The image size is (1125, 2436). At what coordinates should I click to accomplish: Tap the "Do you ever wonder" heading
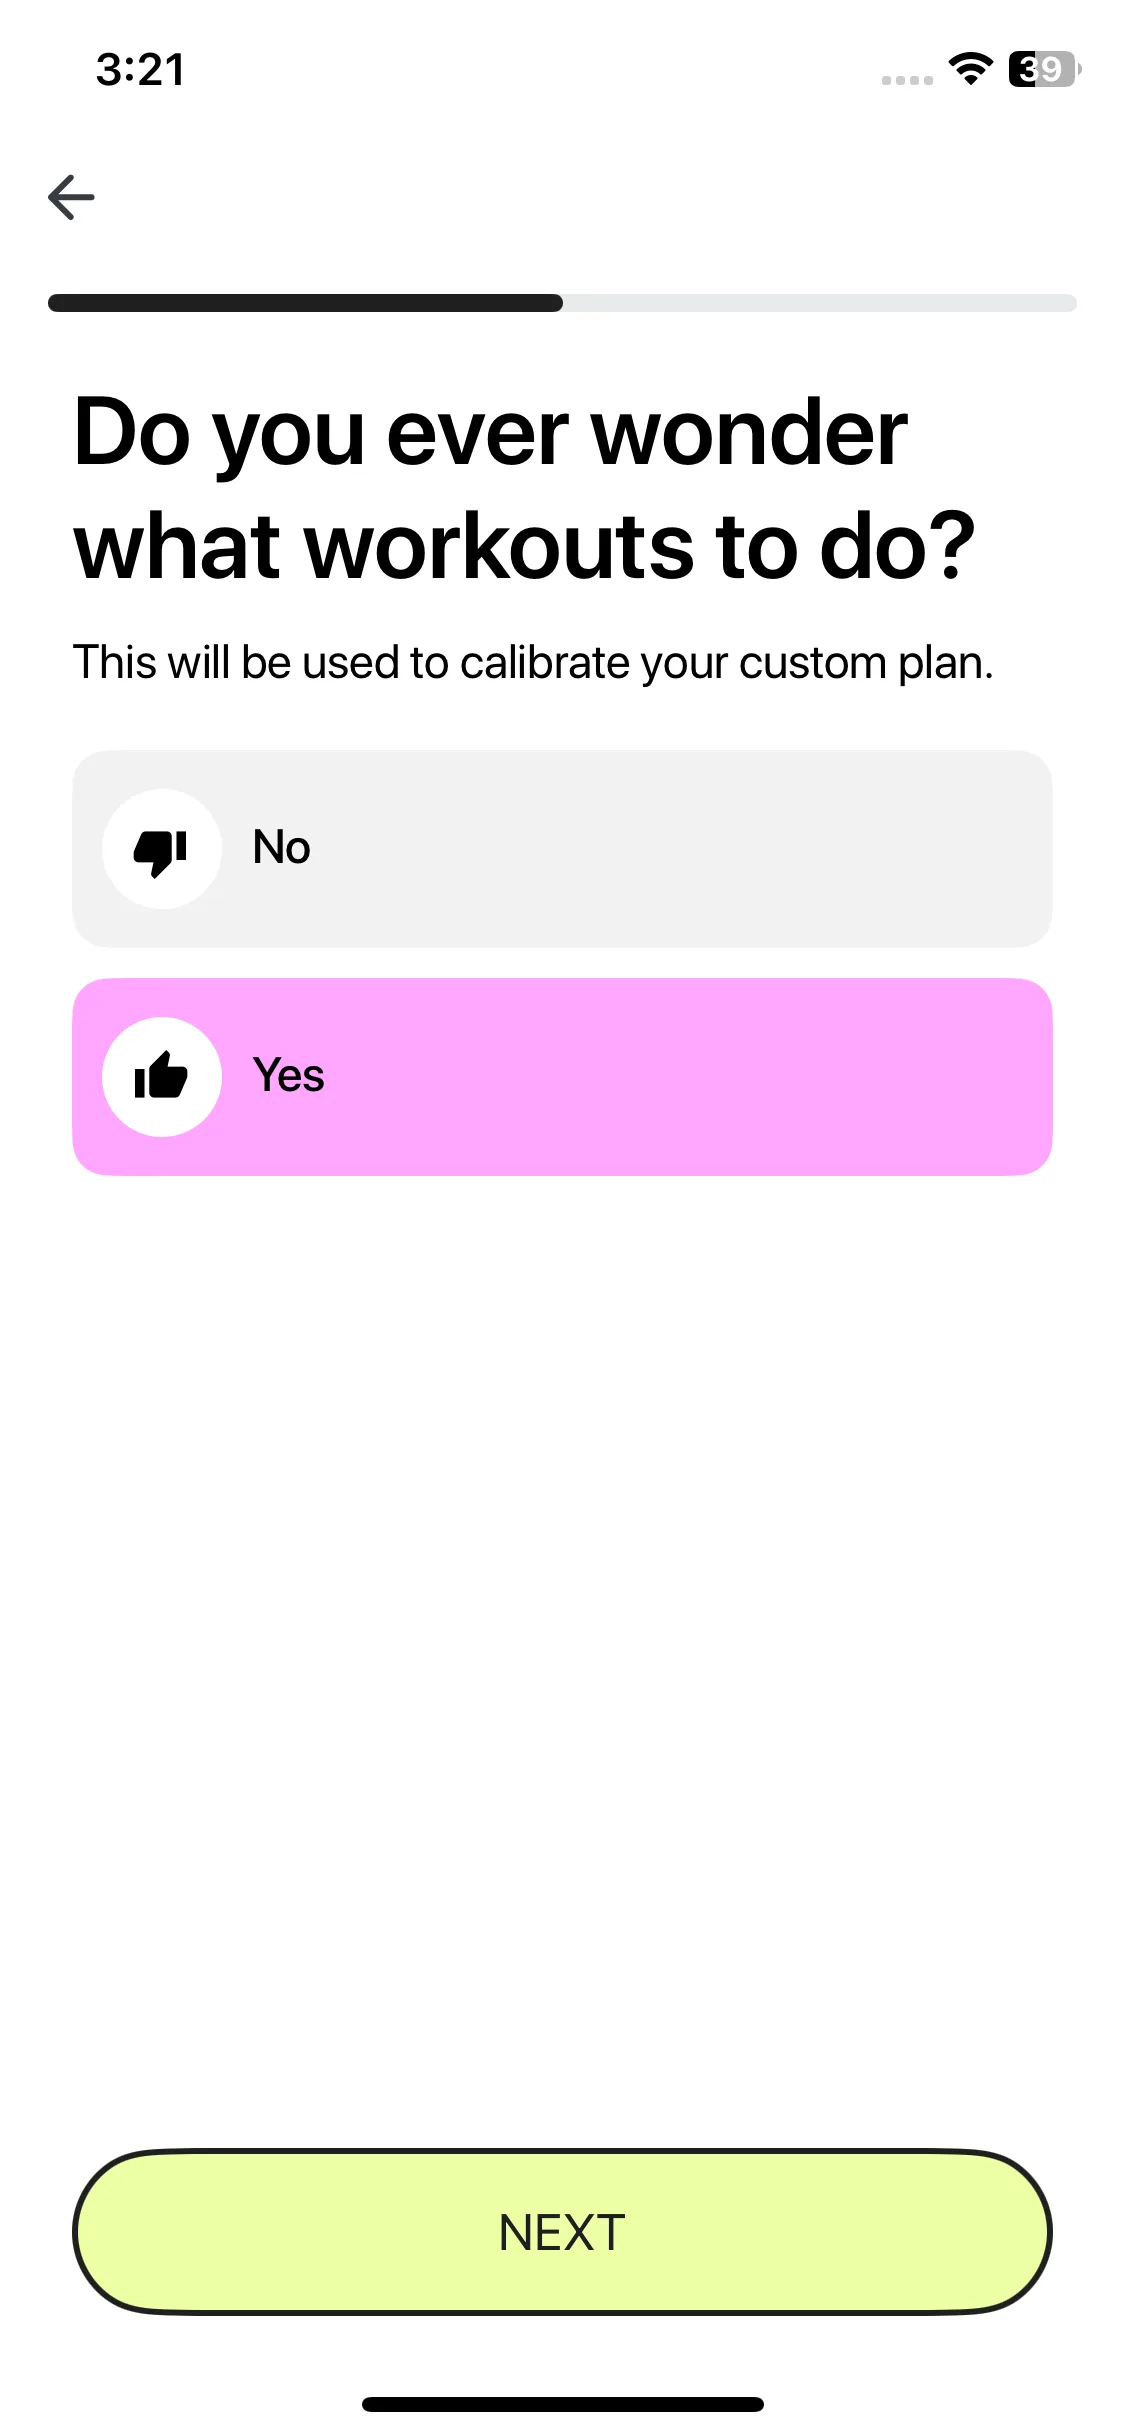tap(490, 432)
